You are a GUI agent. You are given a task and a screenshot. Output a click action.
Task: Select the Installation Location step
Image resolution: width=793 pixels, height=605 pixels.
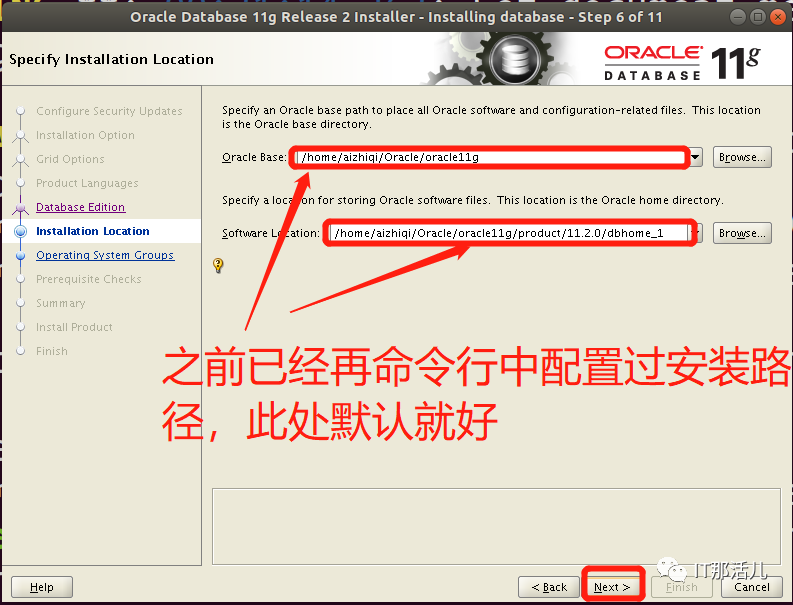[x=93, y=231]
